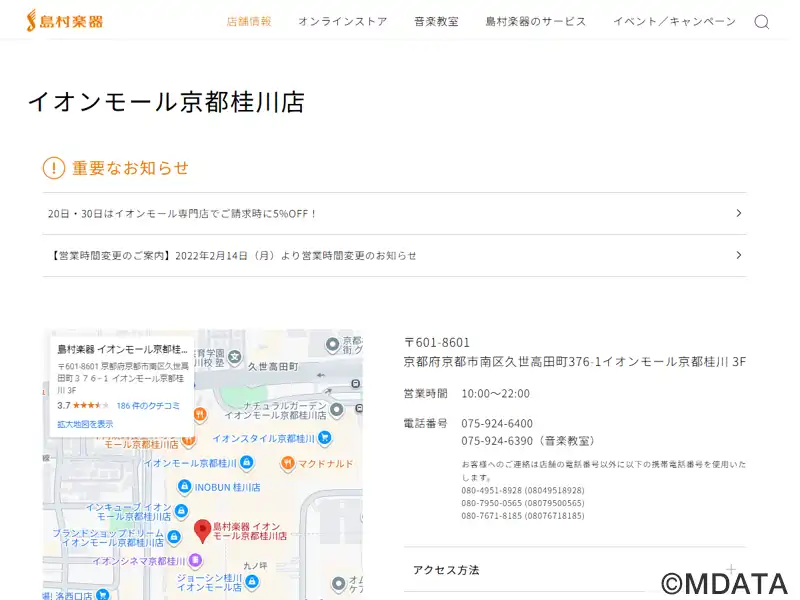Open the search magnifier icon
Image resolution: width=800 pixels, height=600 pixels.
pyautogui.click(x=761, y=22)
